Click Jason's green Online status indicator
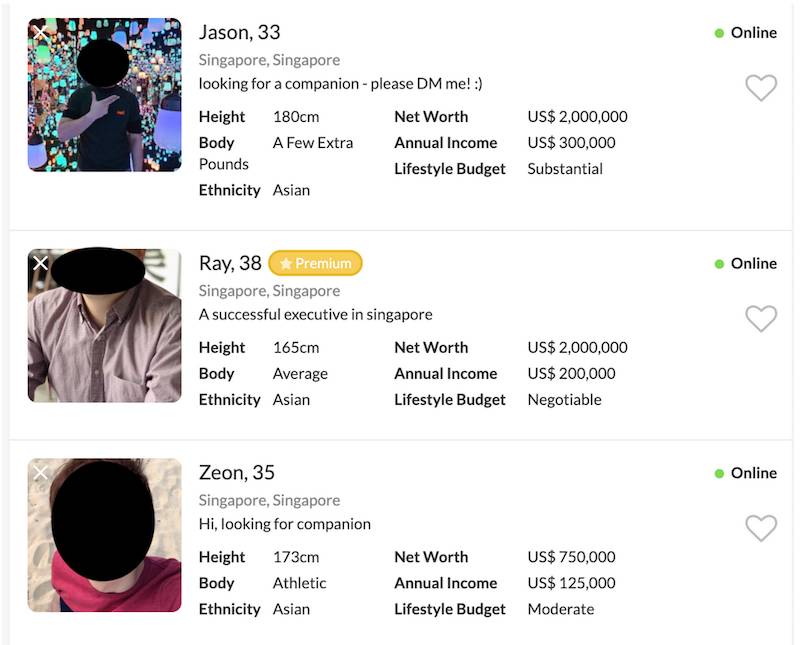 click(x=719, y=33)
